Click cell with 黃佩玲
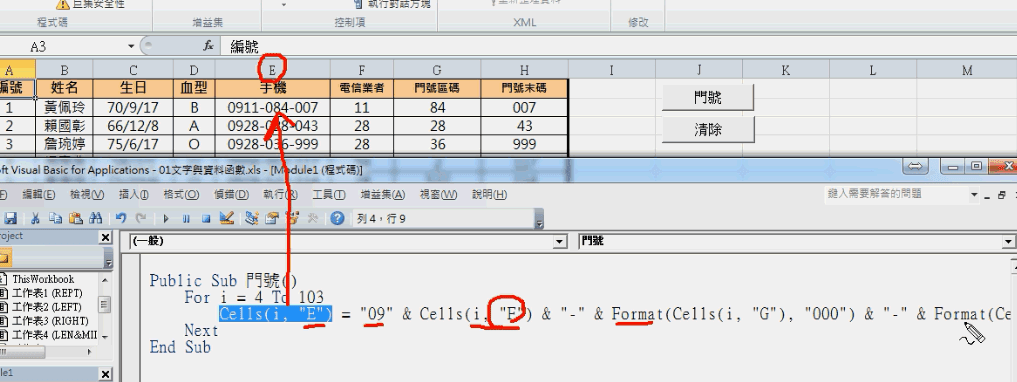The height and width of the screenshot is (382, 1017). (x=64, y=107)
